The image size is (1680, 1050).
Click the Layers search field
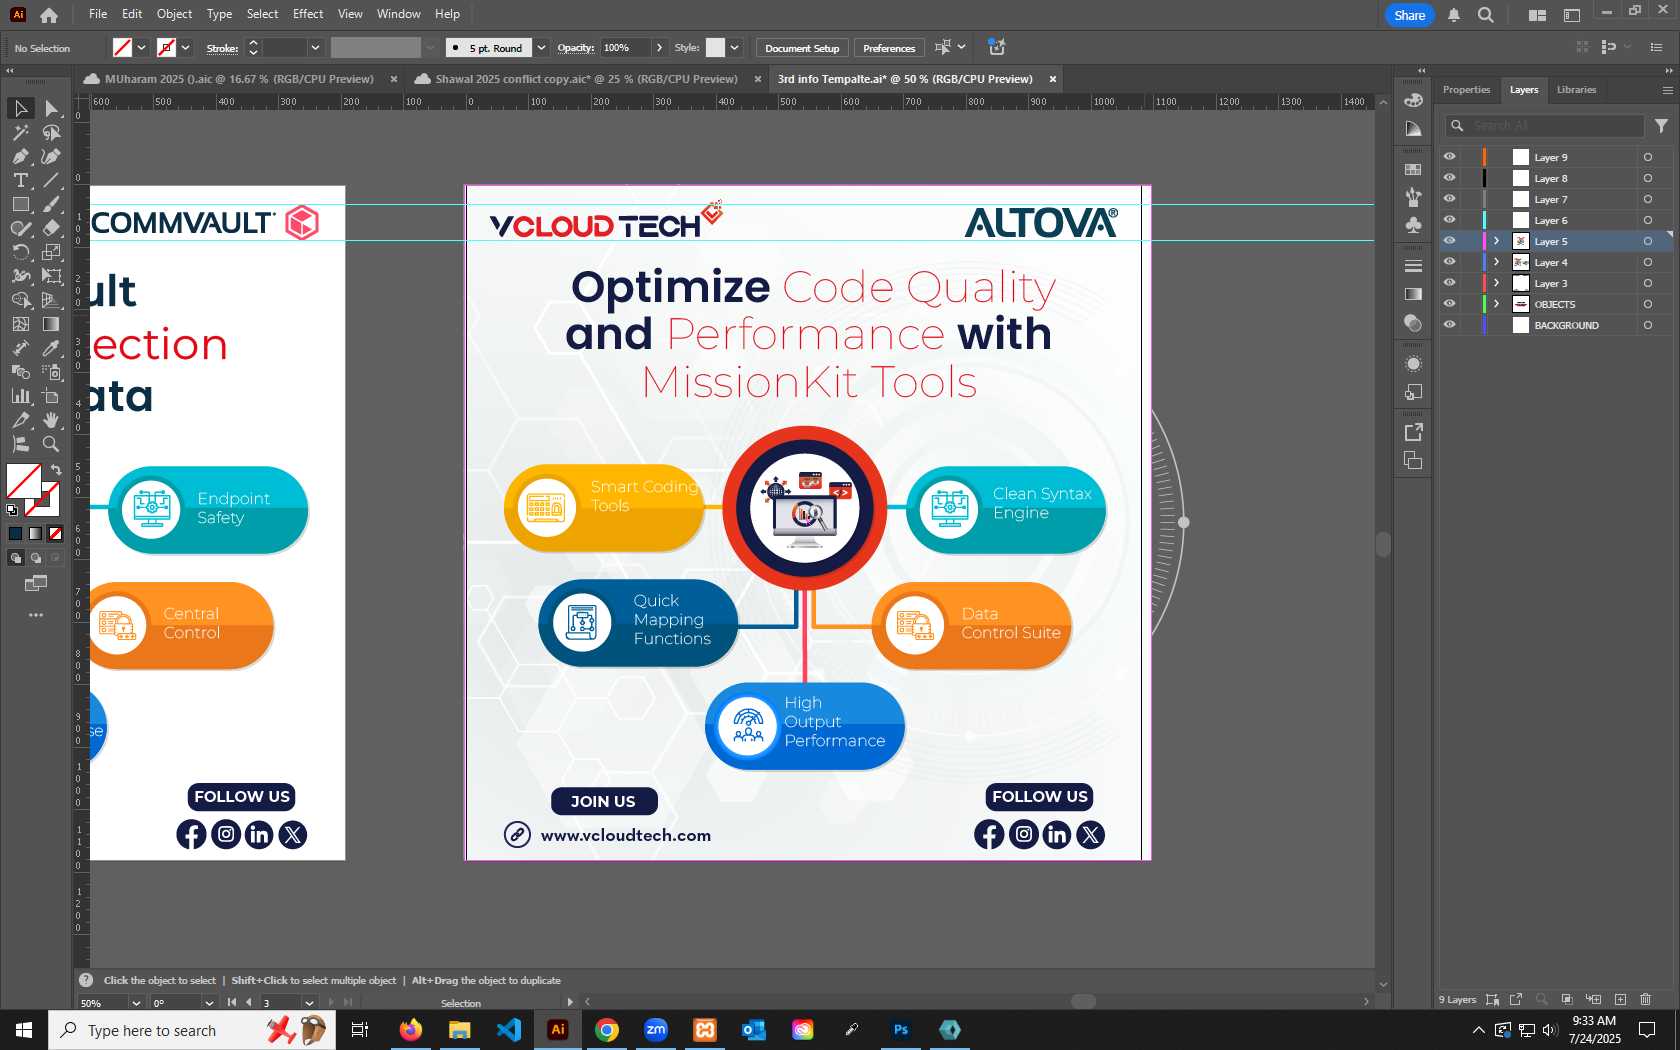(x=1545, y=125)
